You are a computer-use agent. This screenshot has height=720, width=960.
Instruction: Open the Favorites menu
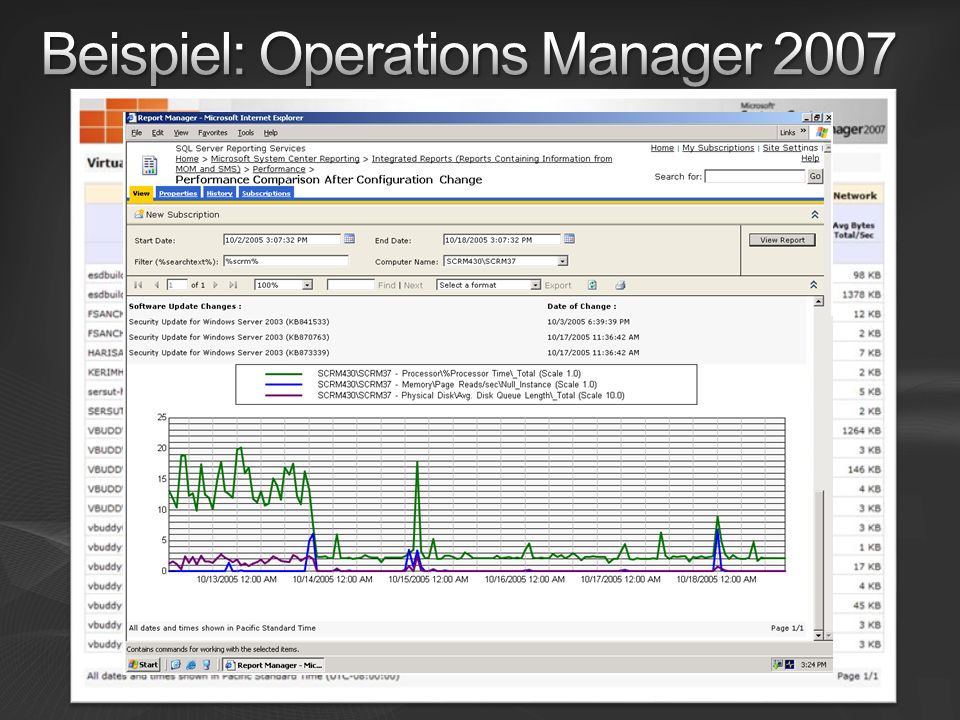(x=212, y=133)
